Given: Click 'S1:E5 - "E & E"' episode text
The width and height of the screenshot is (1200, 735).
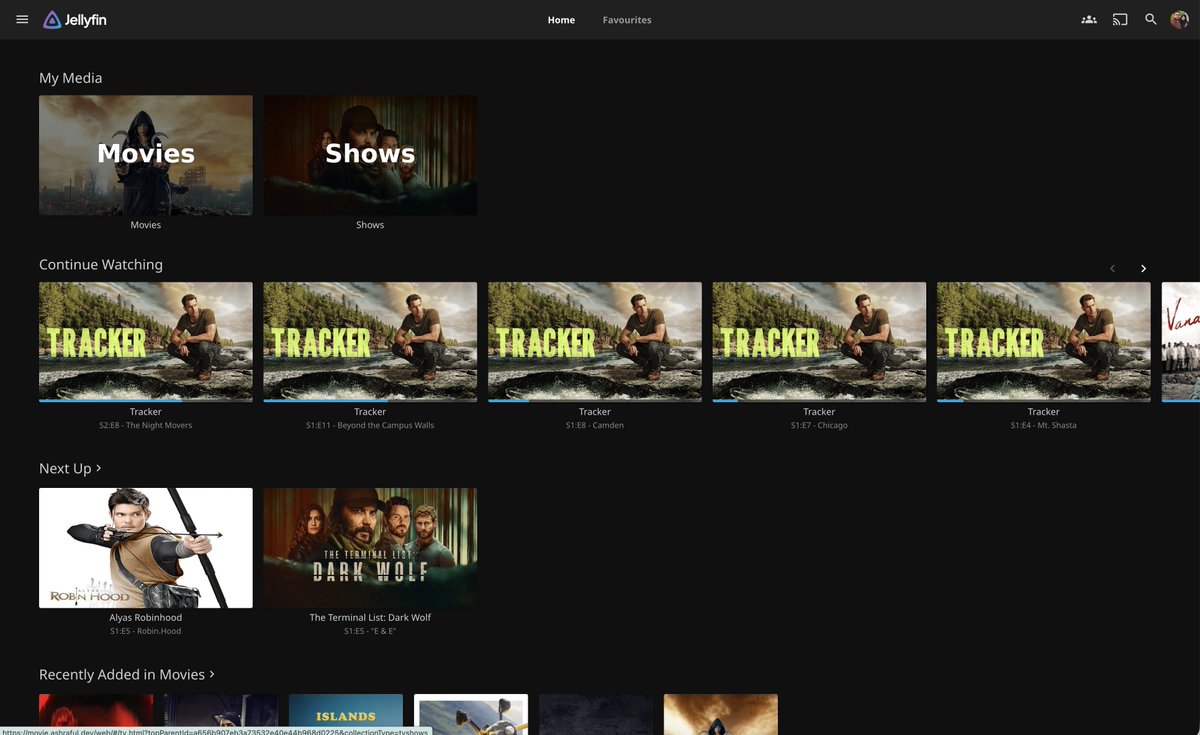Looking at the screenshot, I should [x=370, y=631].
